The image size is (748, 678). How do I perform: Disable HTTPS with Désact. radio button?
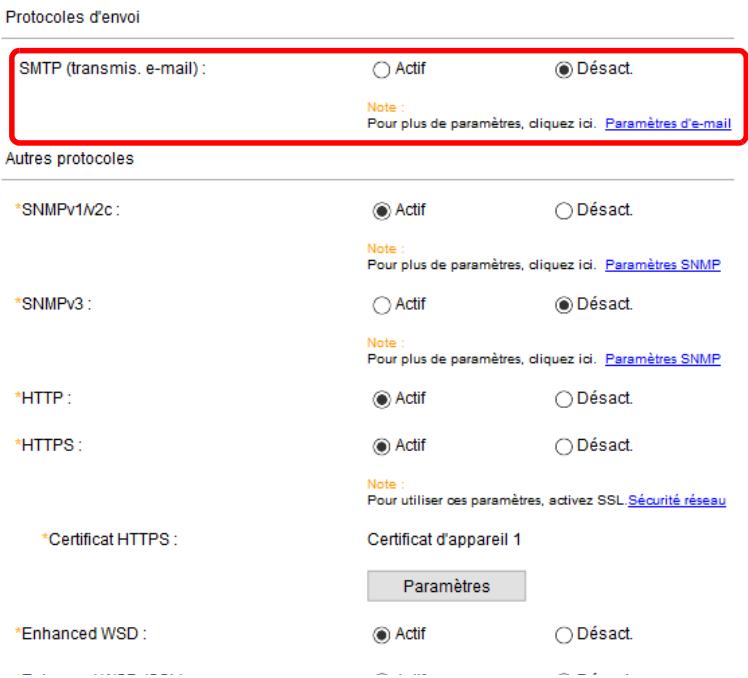(563, 447)
